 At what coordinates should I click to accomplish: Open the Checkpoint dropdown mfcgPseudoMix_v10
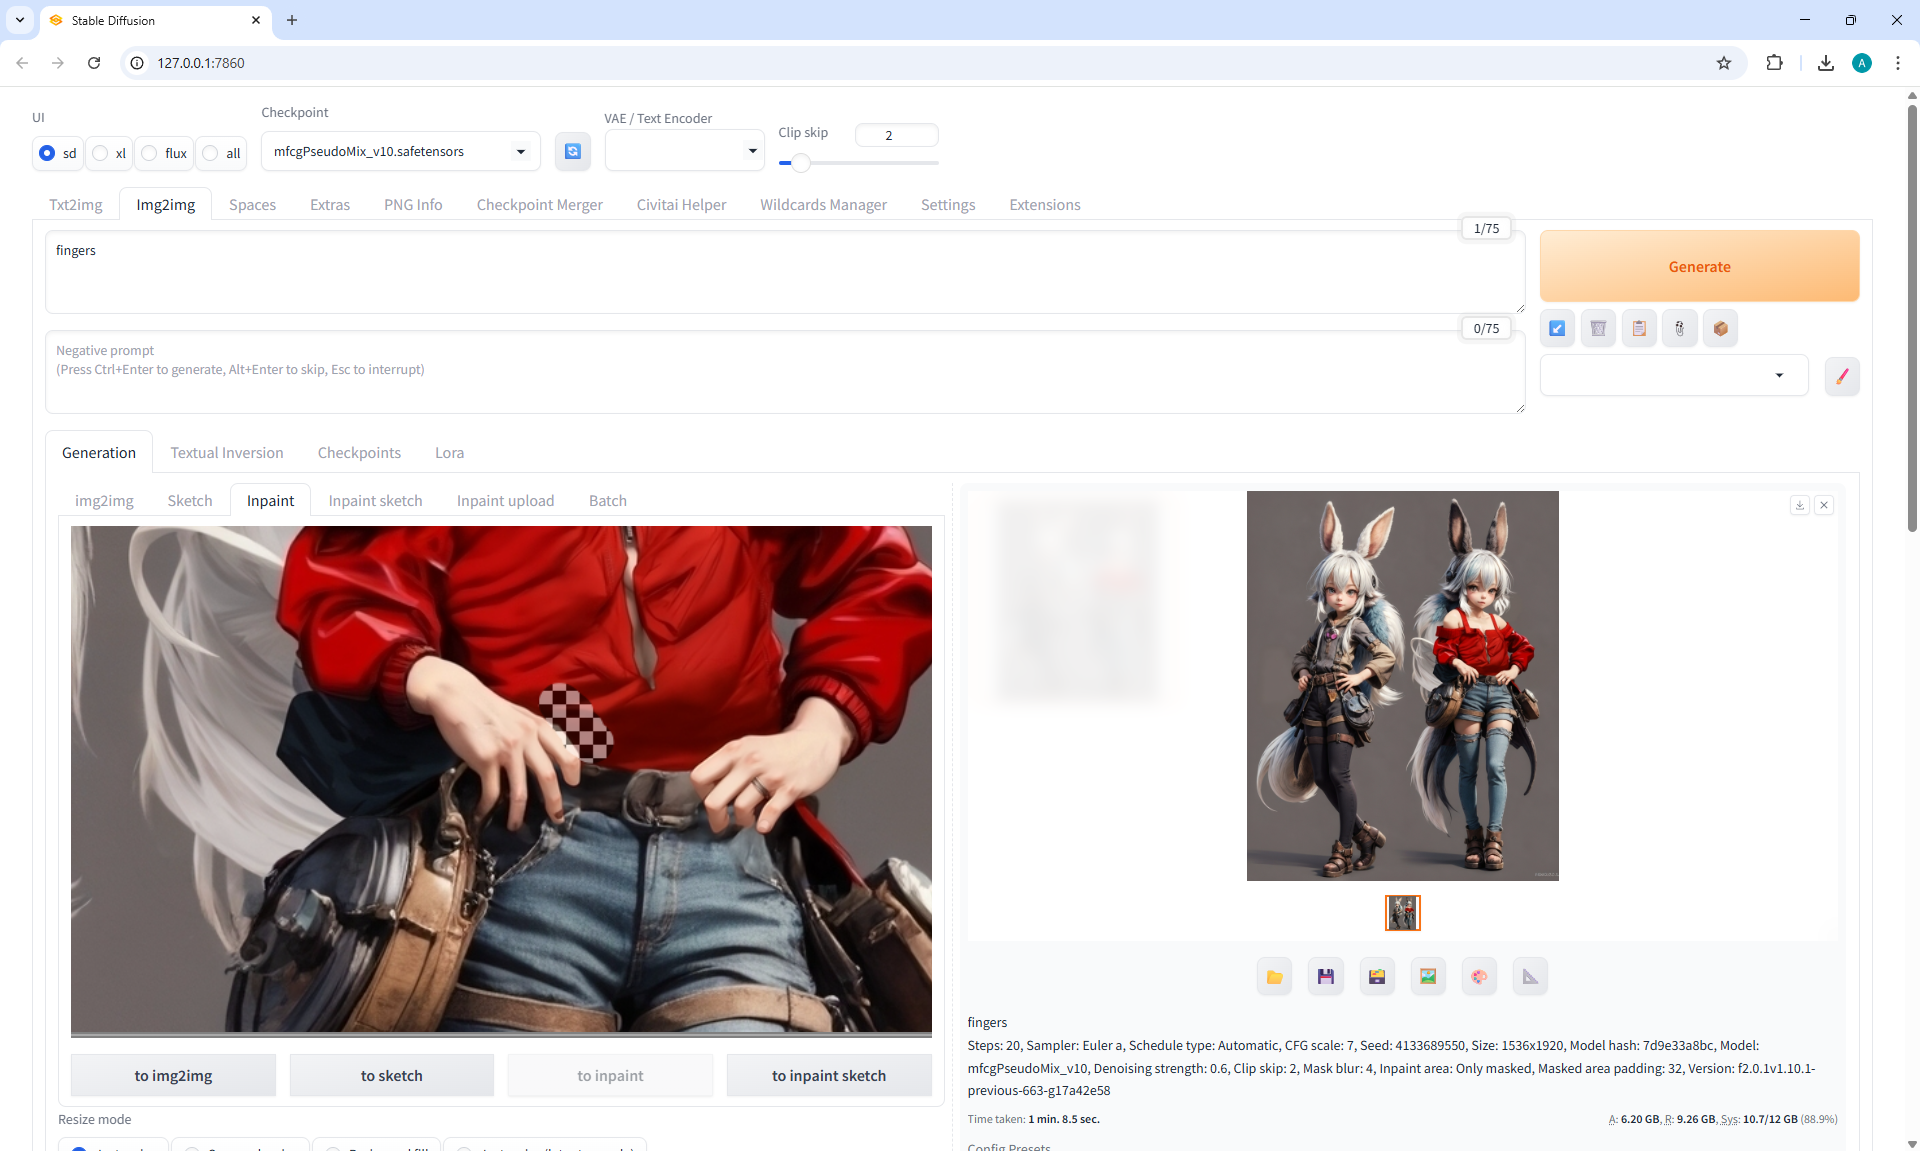coord(400,151)
